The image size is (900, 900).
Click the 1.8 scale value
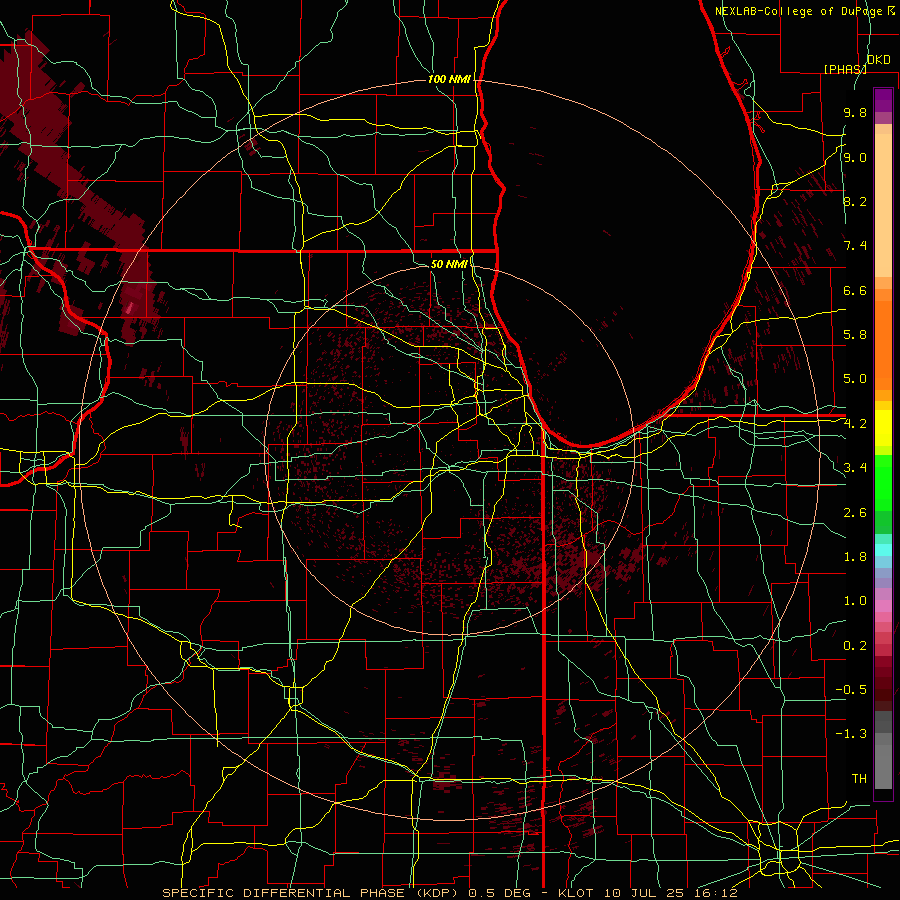855,557
